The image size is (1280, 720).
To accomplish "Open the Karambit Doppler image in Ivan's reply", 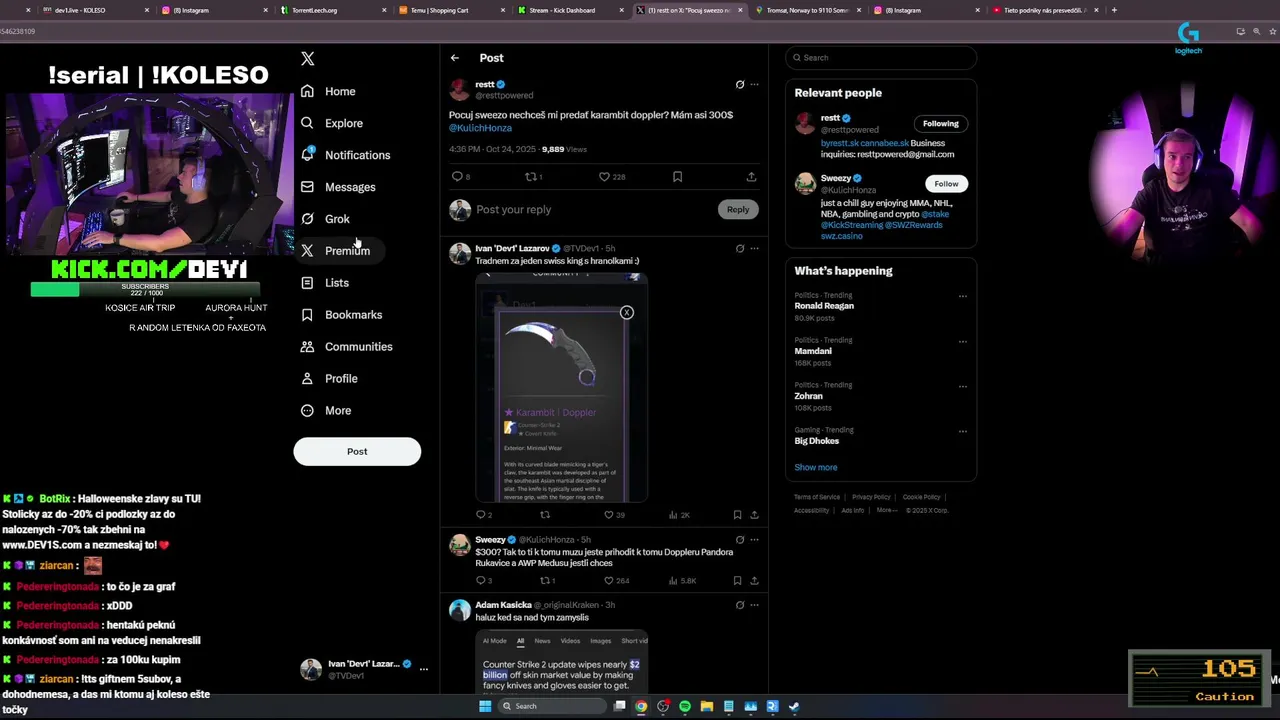I will pos(561,386).
